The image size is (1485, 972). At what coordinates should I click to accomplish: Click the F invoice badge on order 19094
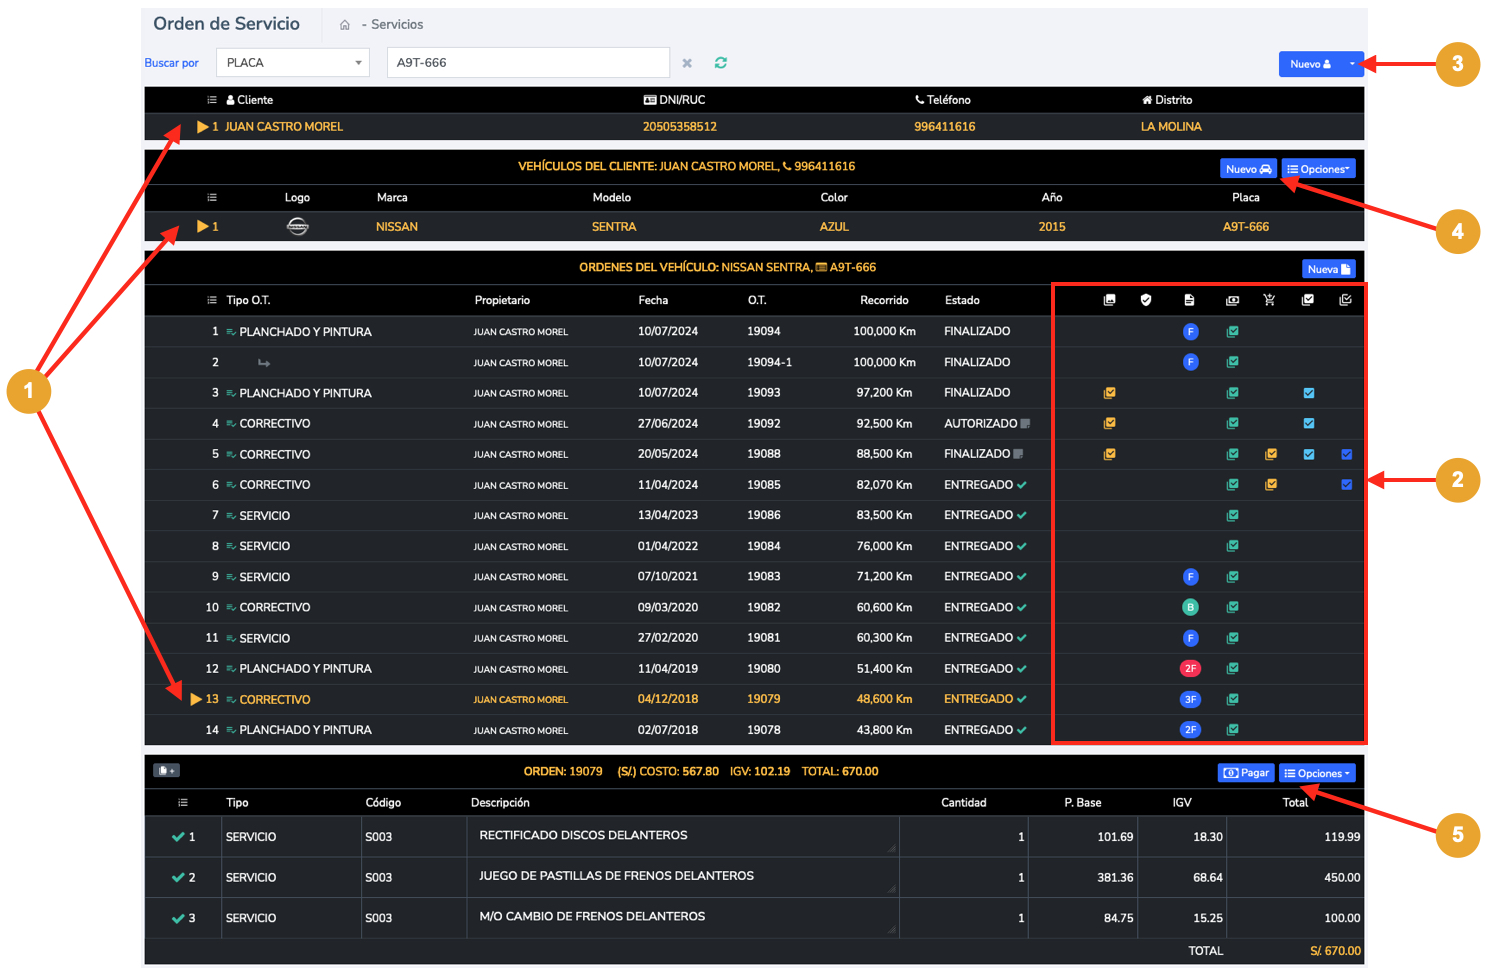[1190, 332]
